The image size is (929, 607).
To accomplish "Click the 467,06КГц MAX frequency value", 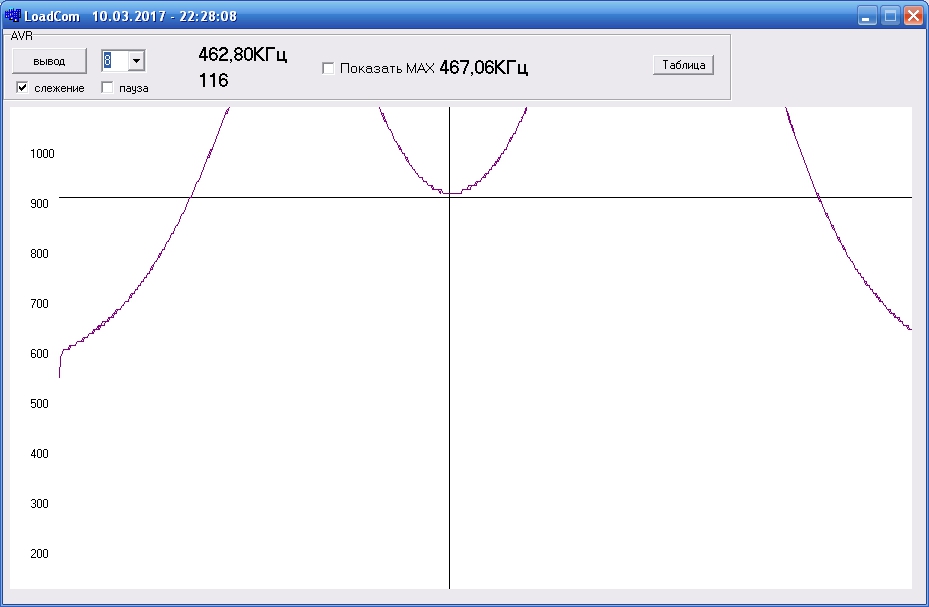I will 483,68.
